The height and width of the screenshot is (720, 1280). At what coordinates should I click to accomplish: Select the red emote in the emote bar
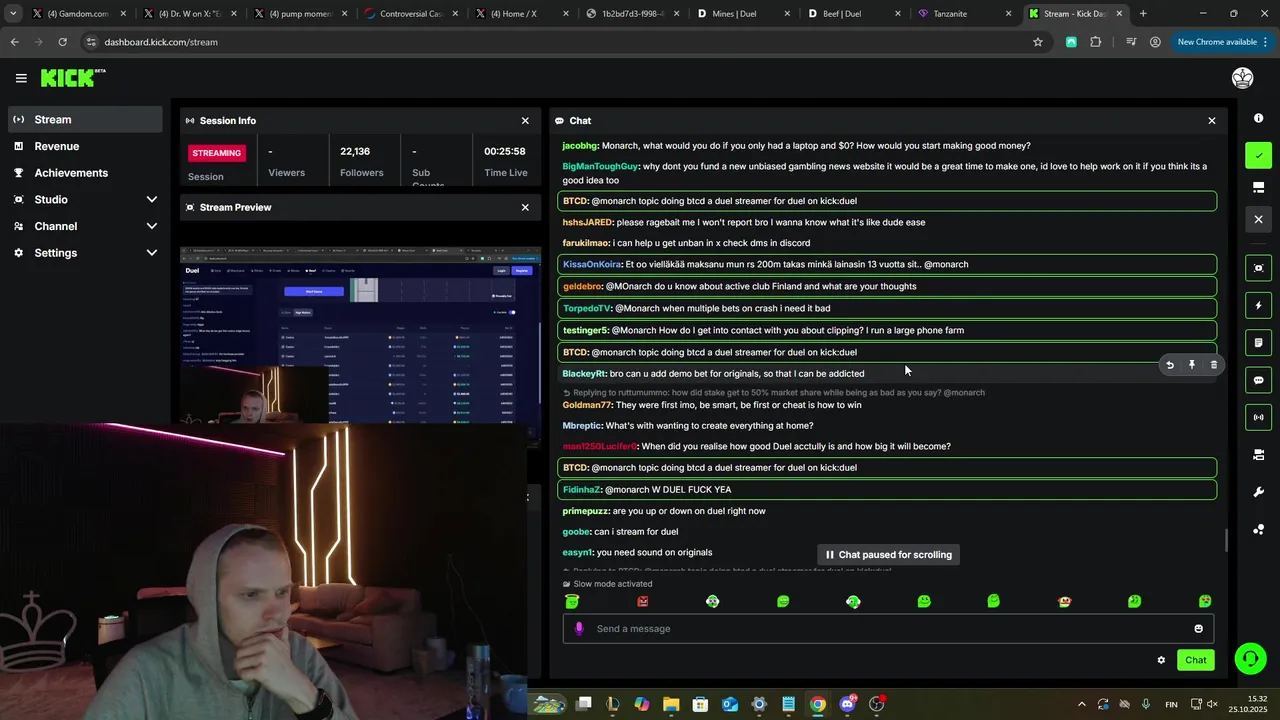(x=643, y=601)
